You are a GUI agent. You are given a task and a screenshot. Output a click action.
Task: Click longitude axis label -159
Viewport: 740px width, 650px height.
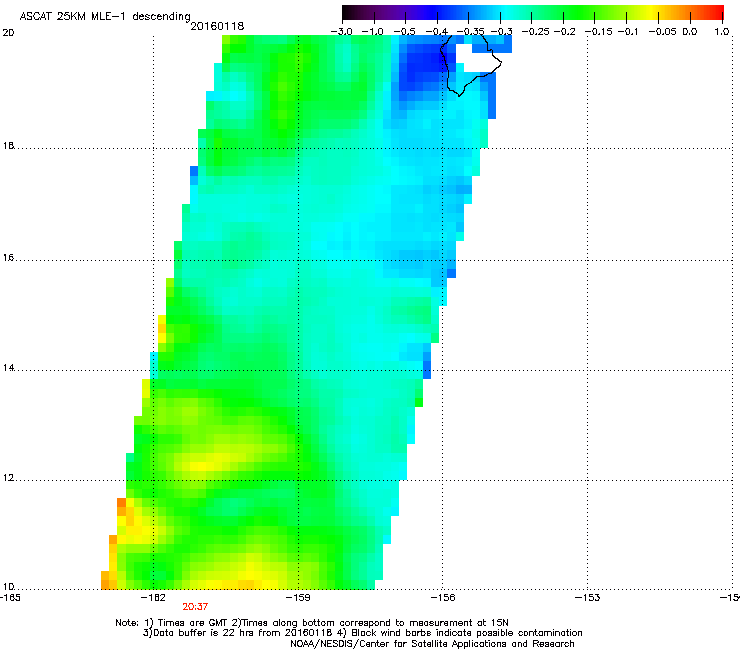298,598
